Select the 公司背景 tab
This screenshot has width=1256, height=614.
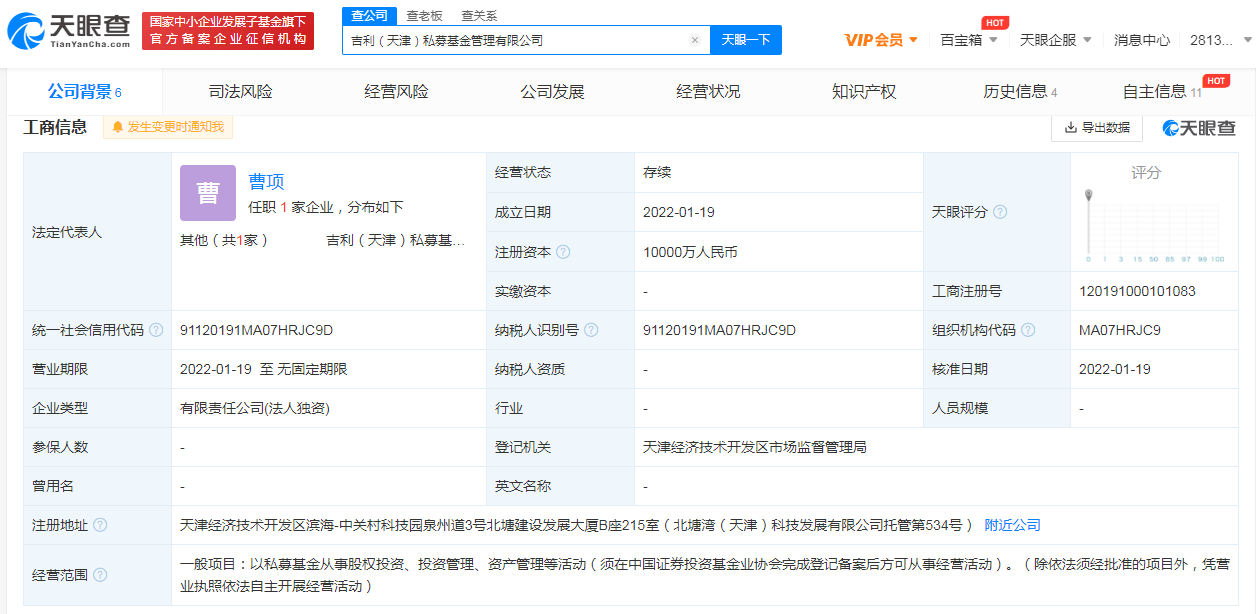pyautogui.click(x=84, y=92)
